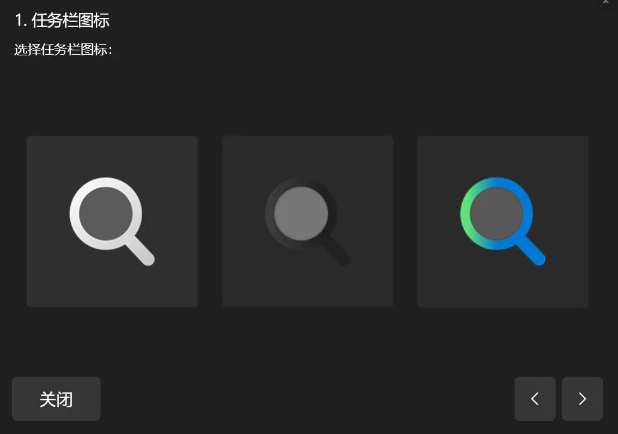Close dialog with top-right X
The image size is (618, 434).
[x=606, y=2]
